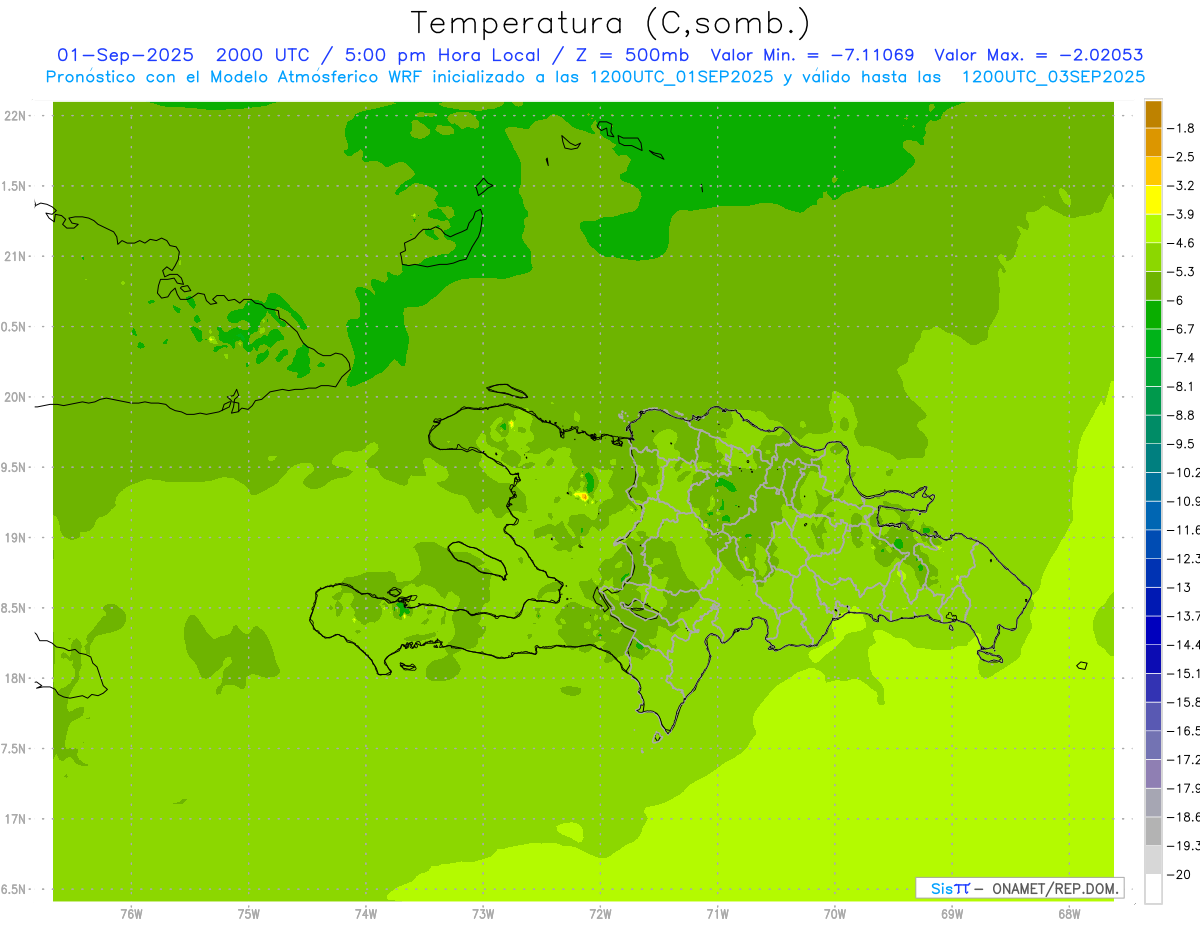The height and width of the screenshot is (927, 1200).
Task: Select the blue swatch between -13 and -13.7
Action: coord(1153,601)
